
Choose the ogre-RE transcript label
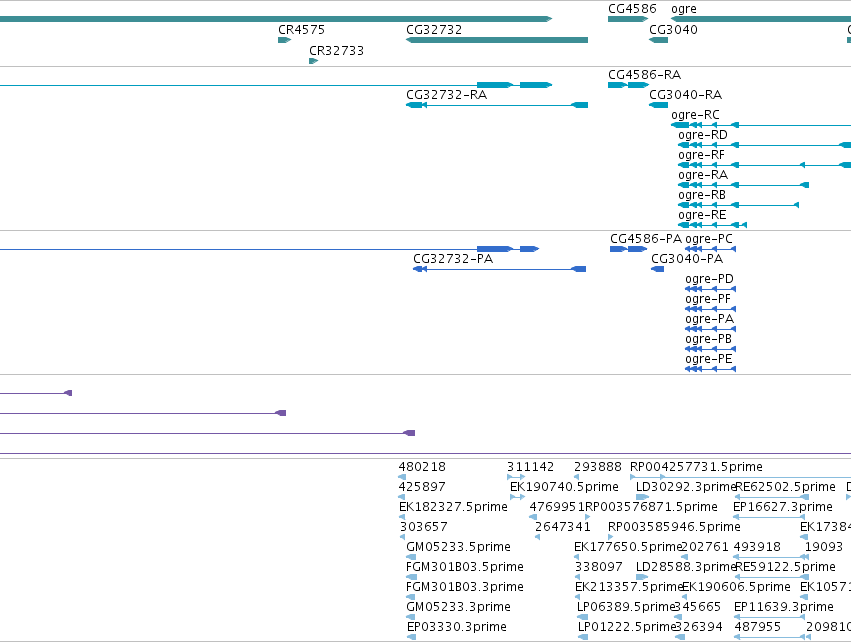point(702,215)
